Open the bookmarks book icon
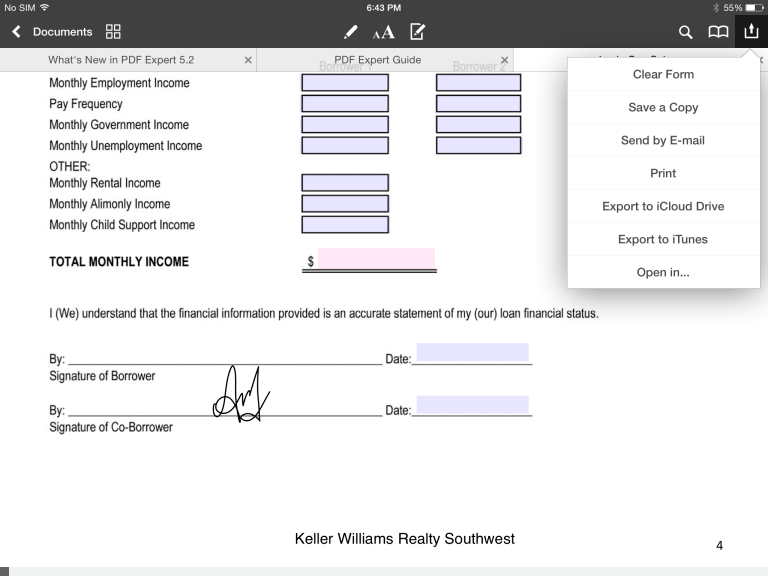768x576 pixels. (x=718, y=32)
